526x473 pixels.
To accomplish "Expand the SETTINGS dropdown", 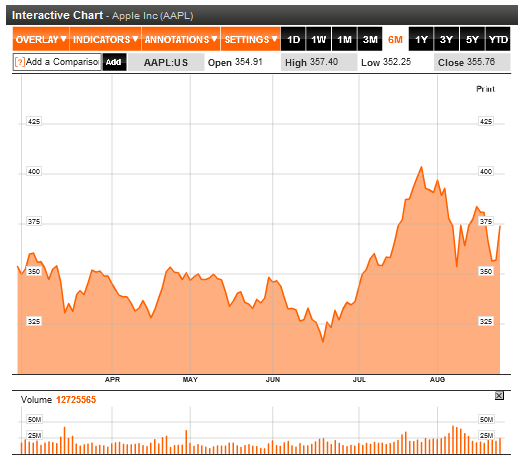I will [x=251, y=39].
